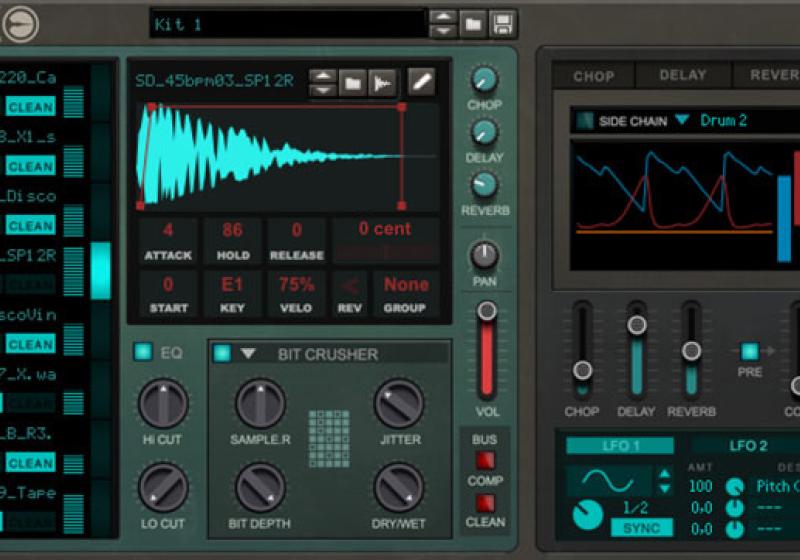Viewport: 800px width, 560px height.
Task: Select the Hold value 86
Action: pyautogui.click(x=232, y=230)
